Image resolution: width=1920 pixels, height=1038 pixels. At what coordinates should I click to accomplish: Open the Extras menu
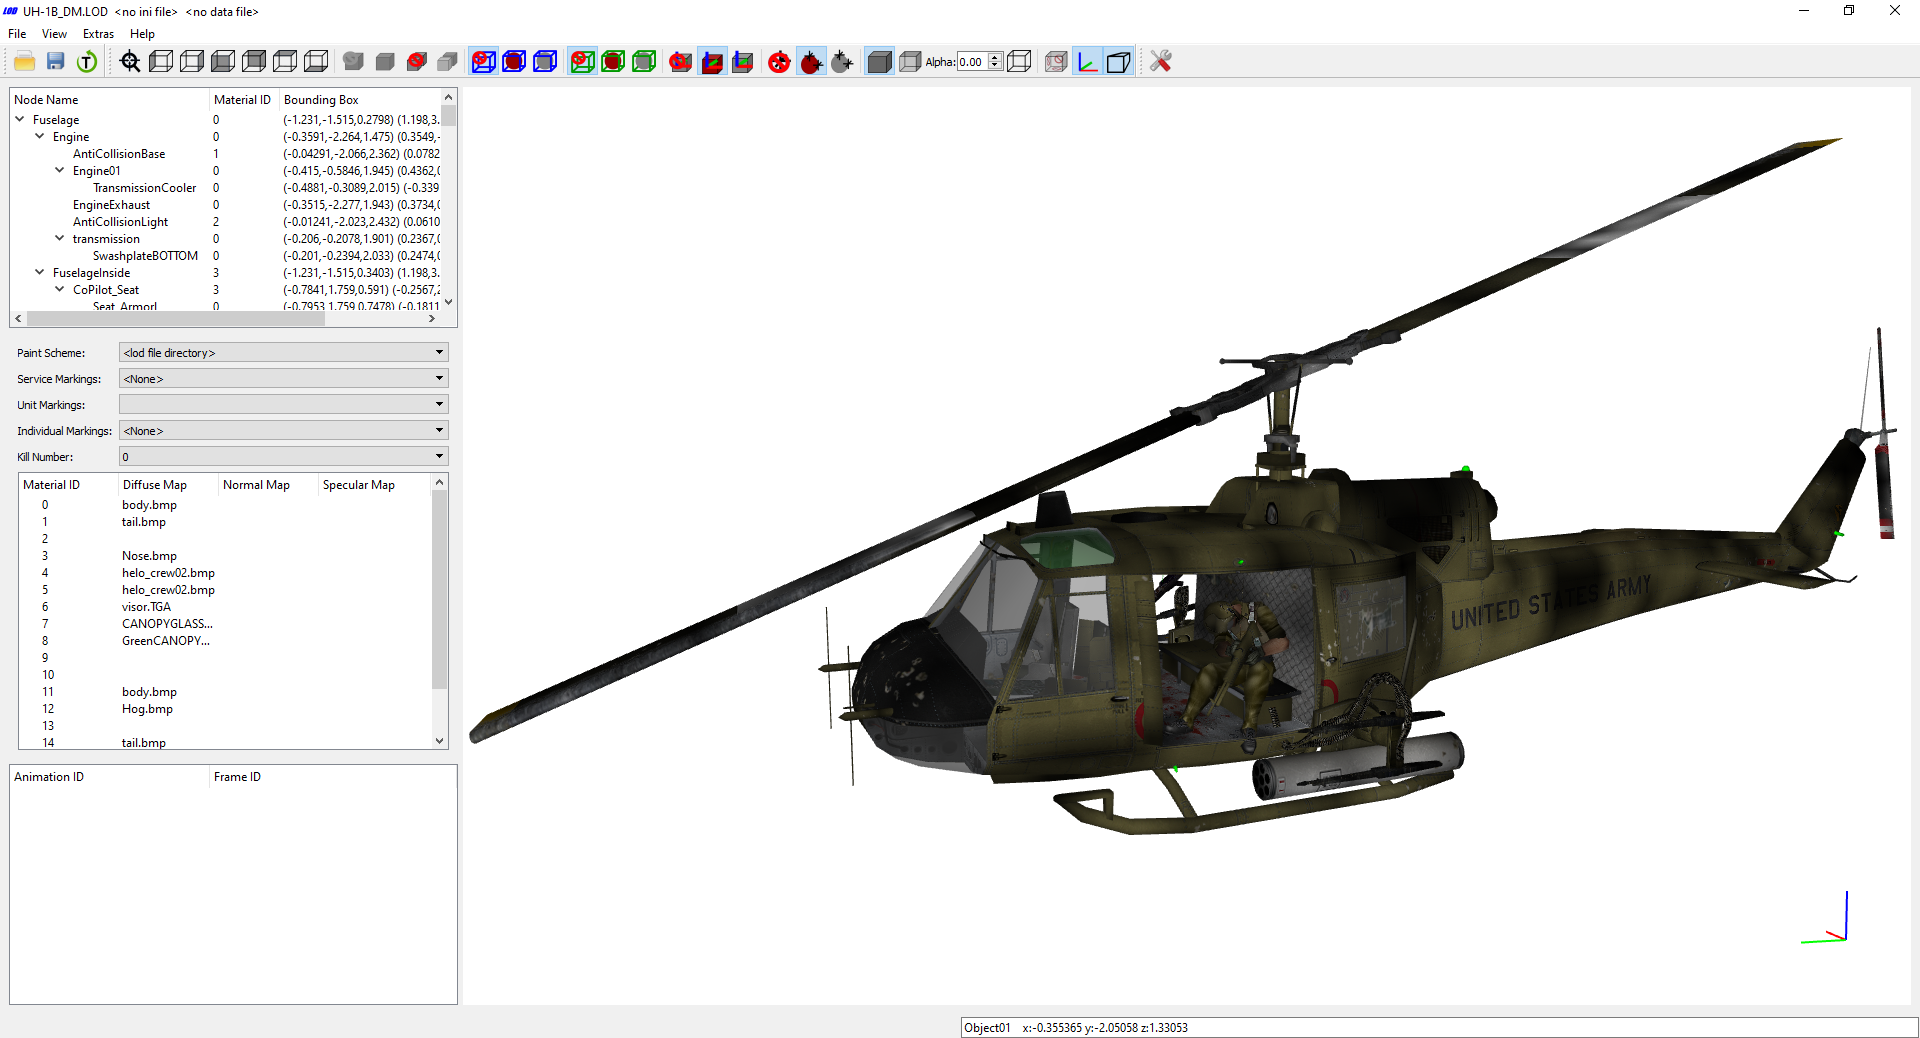[x=98, y=34]
